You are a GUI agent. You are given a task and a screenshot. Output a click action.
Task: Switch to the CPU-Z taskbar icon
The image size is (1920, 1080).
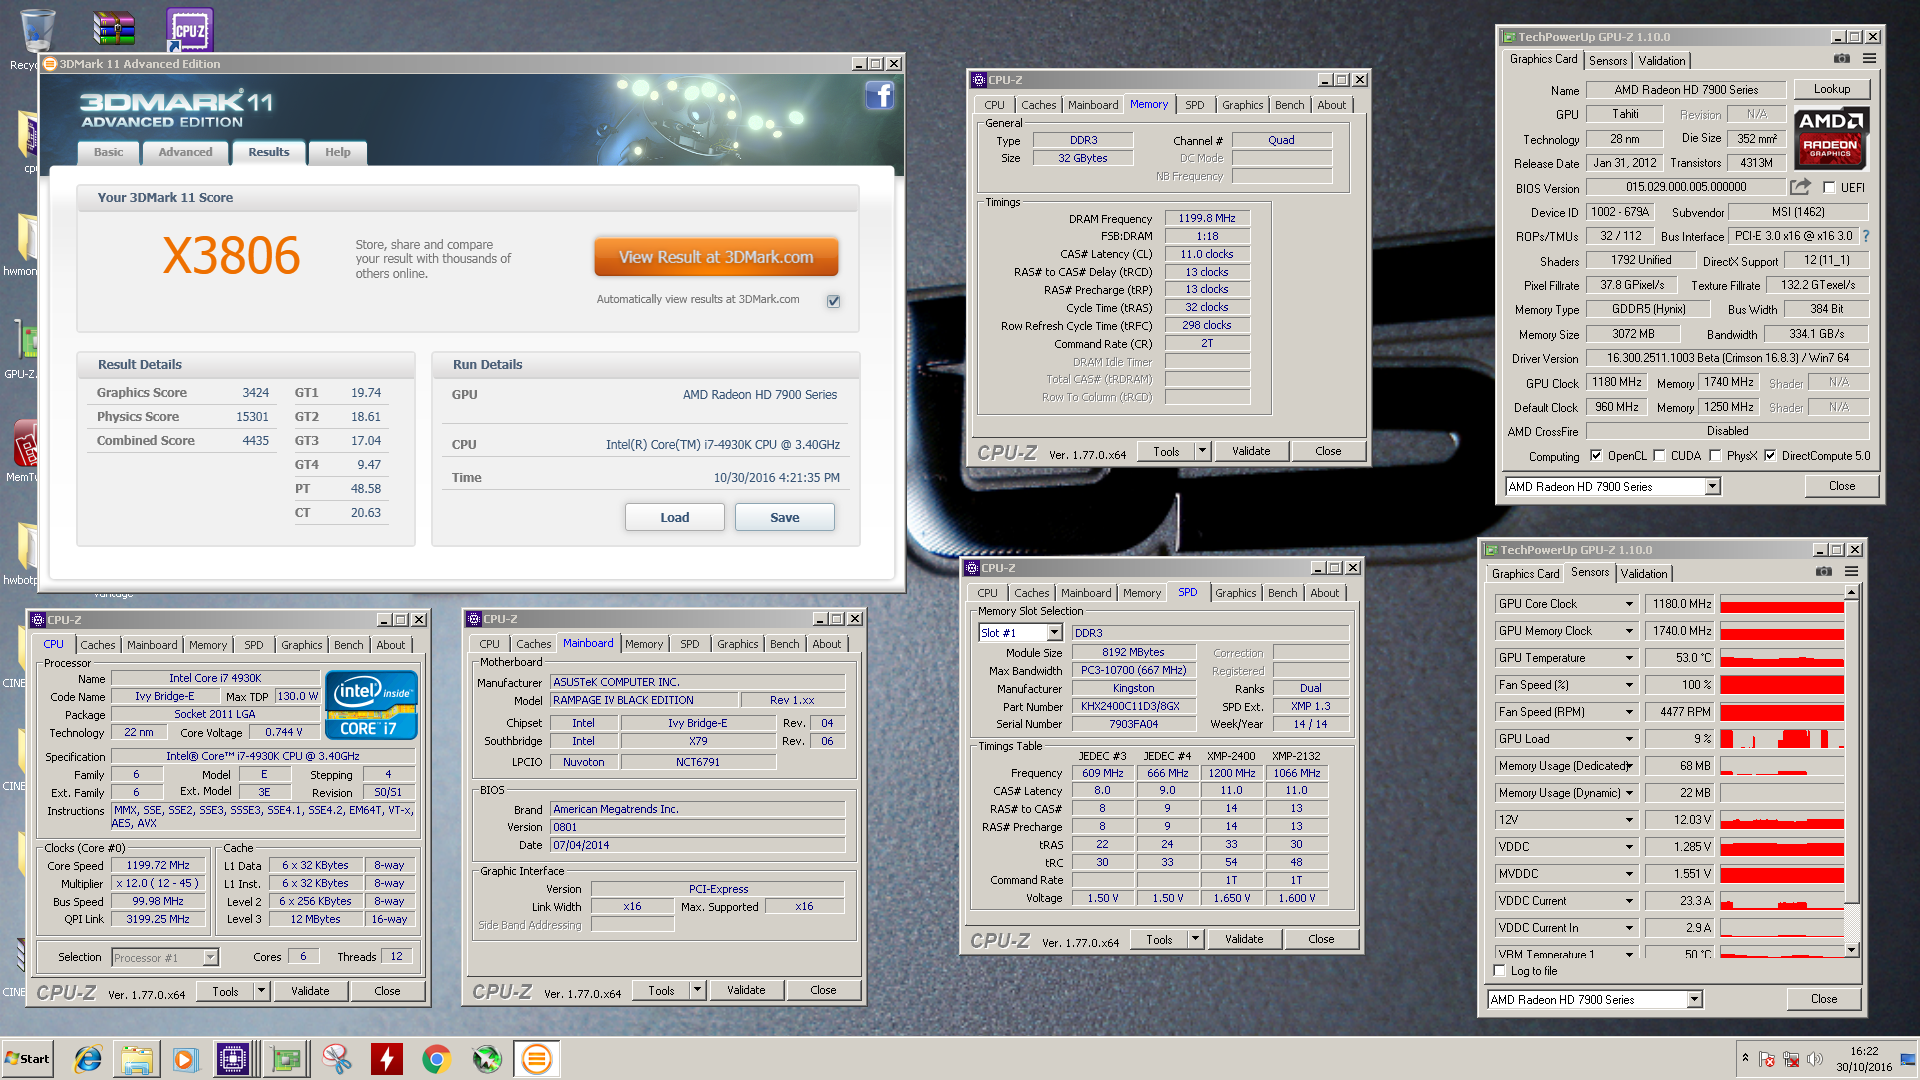tap(233, 1059)
